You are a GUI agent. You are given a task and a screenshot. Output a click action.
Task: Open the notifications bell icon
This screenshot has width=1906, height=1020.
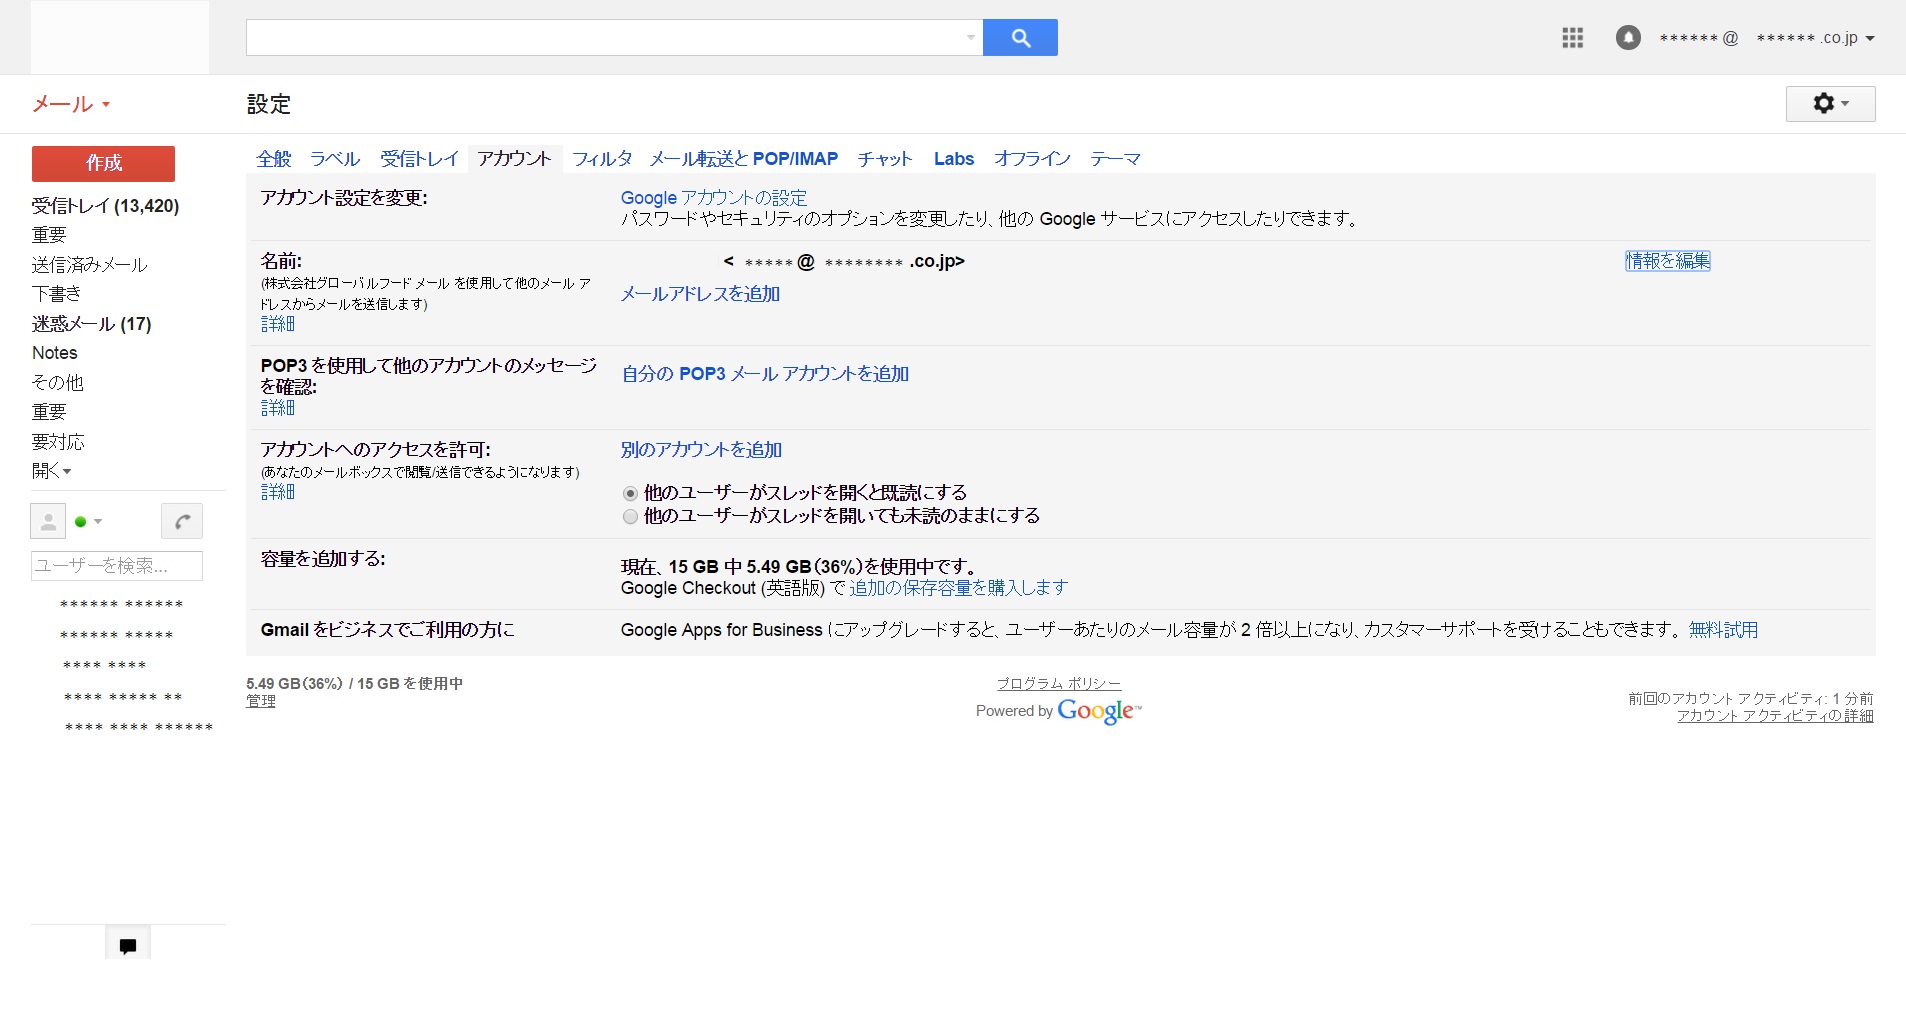tap(1628, 38)
